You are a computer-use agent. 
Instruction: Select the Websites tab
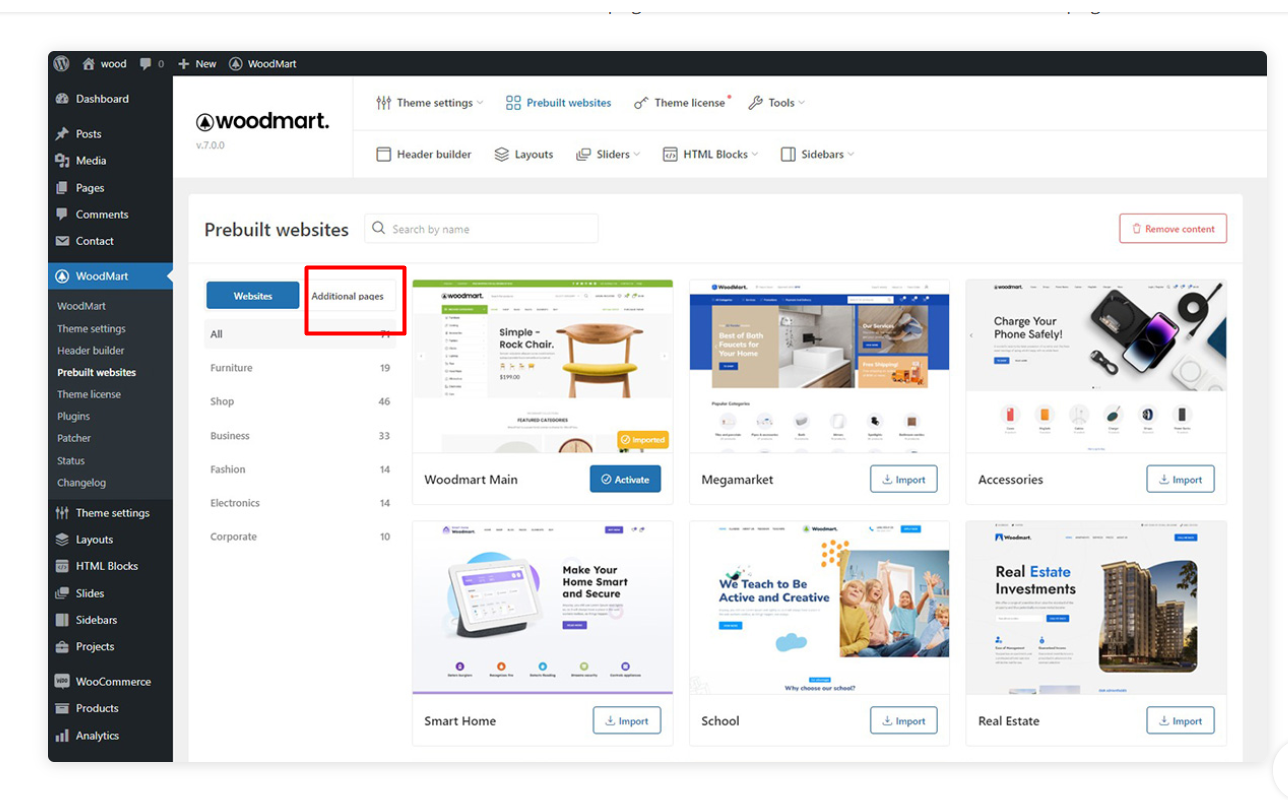pos(253,296)
